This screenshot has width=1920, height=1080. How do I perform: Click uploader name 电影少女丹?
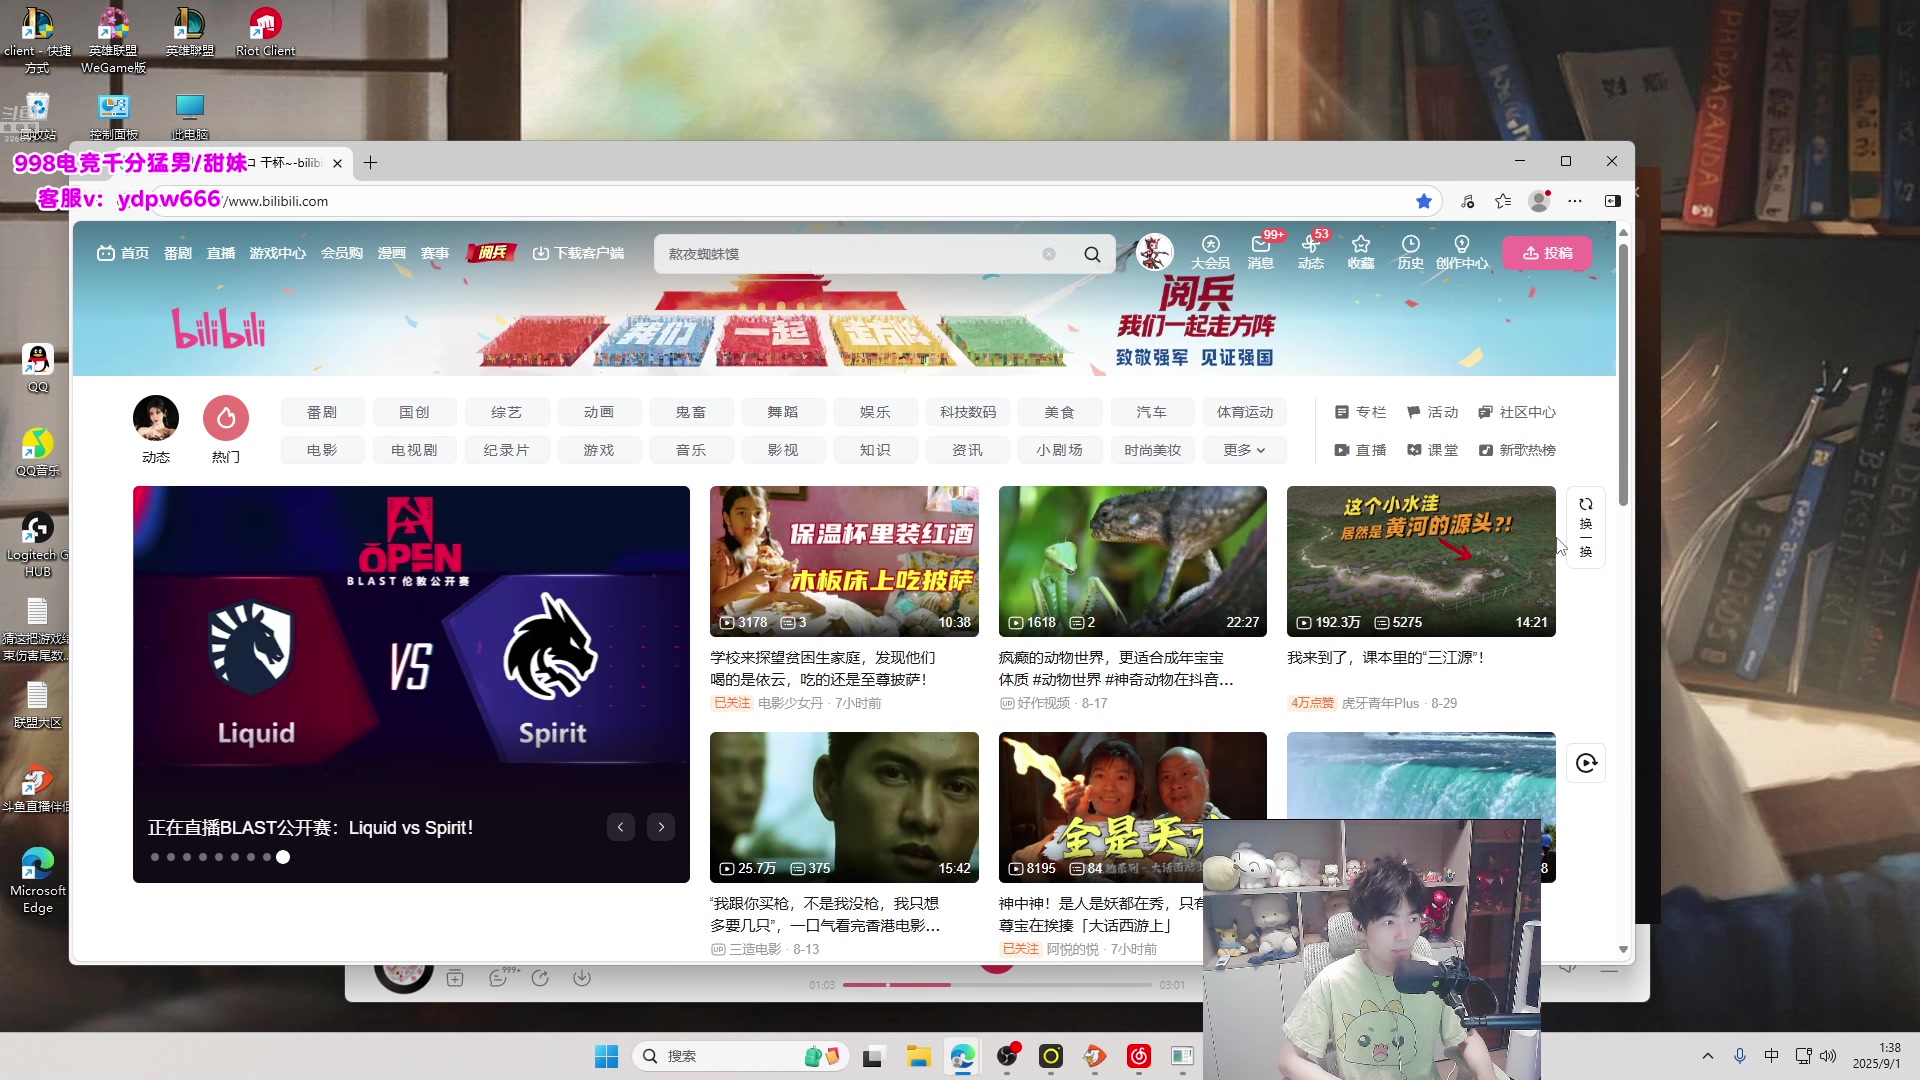pos(790,703)
